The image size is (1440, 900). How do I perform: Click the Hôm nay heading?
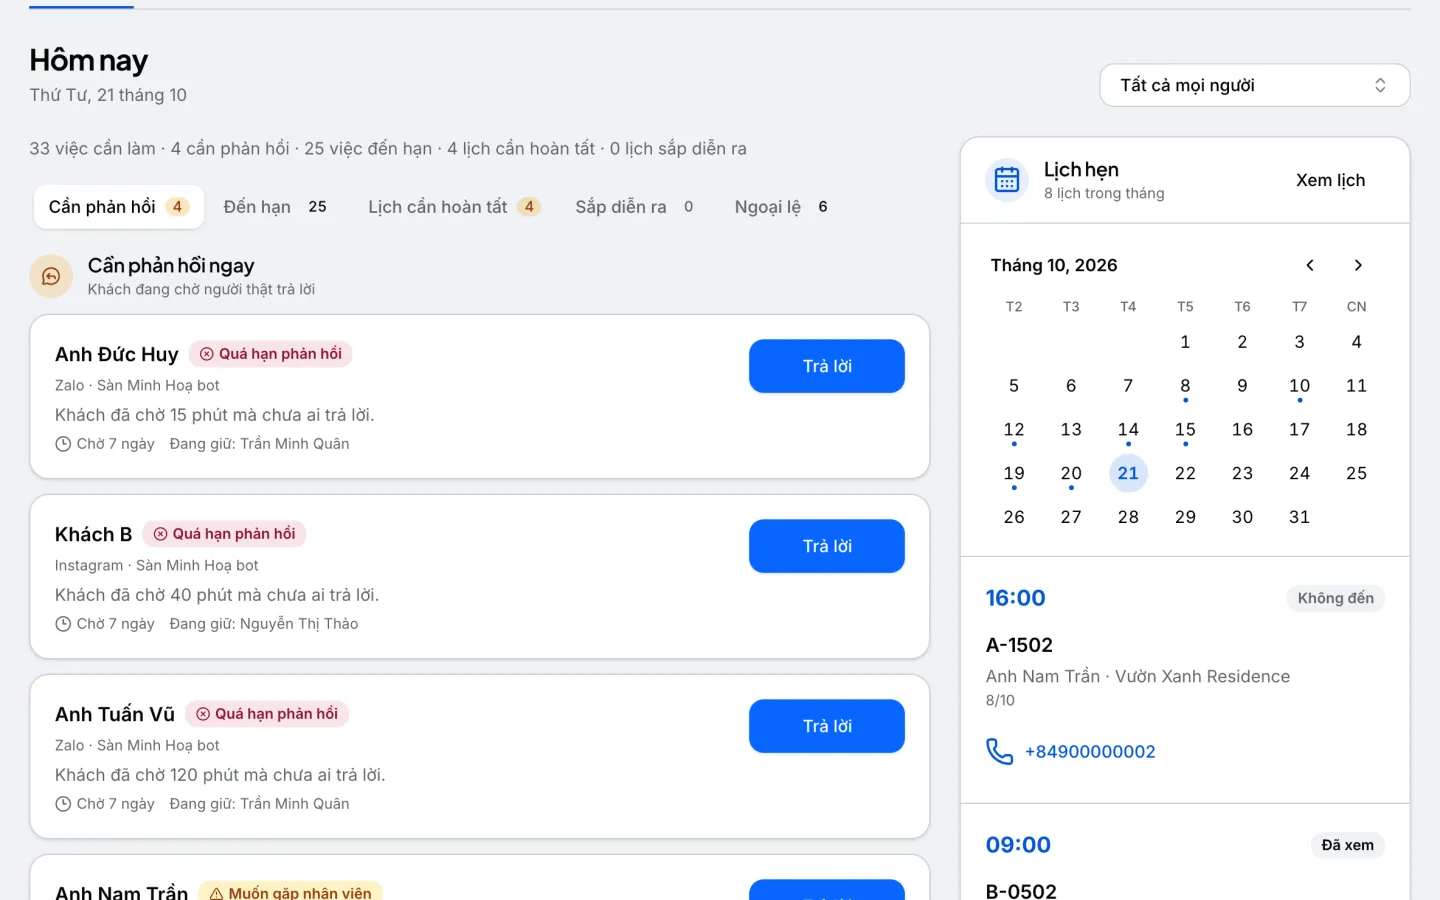88,61
